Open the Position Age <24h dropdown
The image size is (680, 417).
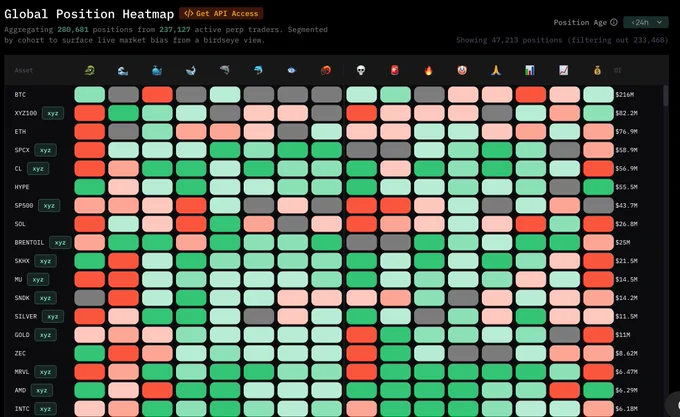tap(646, 22)
